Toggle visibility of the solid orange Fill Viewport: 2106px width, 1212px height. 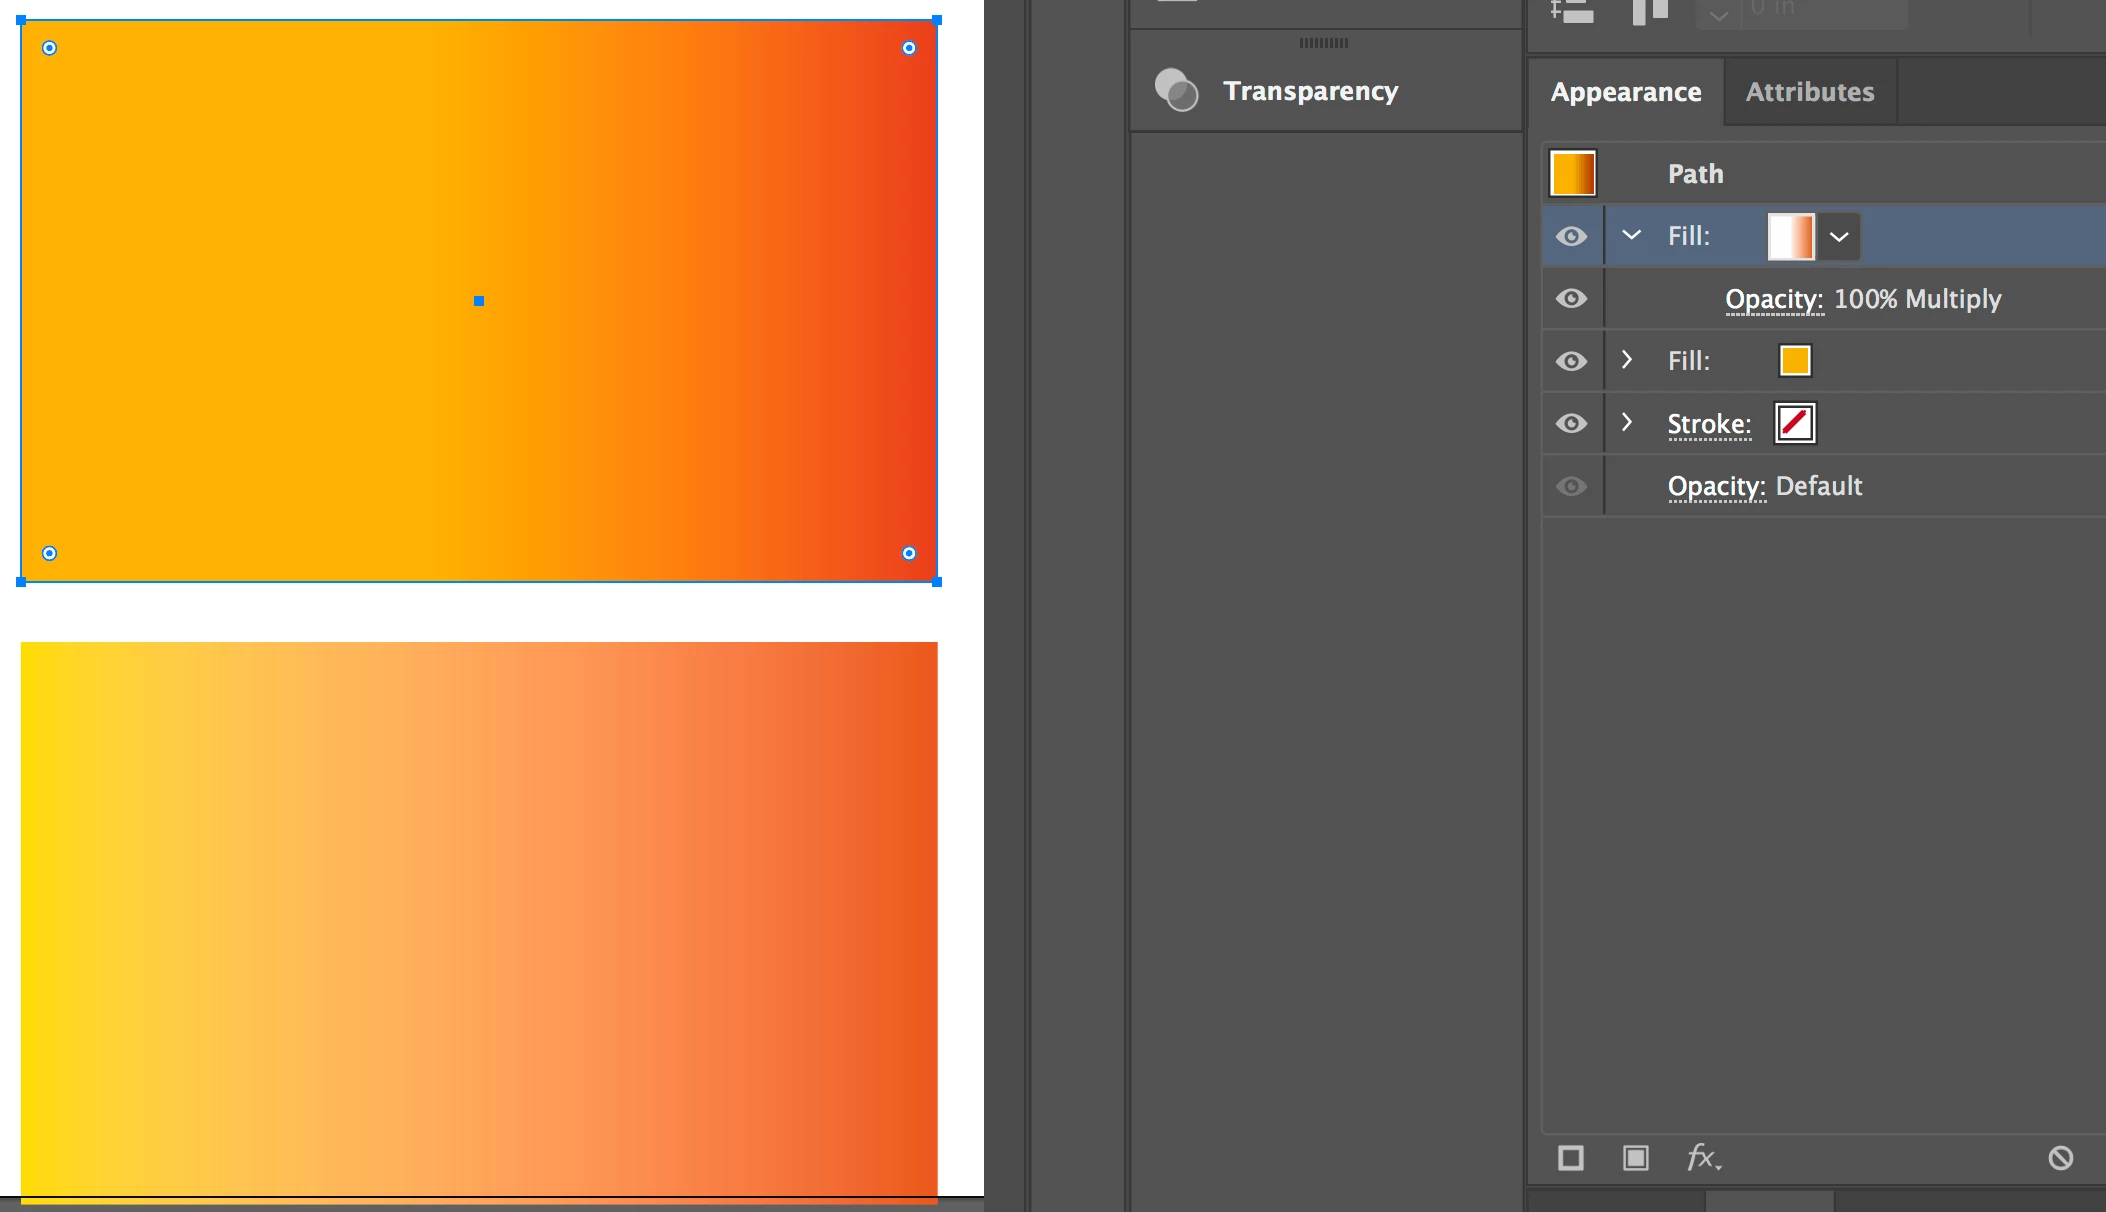point(1572,361)
